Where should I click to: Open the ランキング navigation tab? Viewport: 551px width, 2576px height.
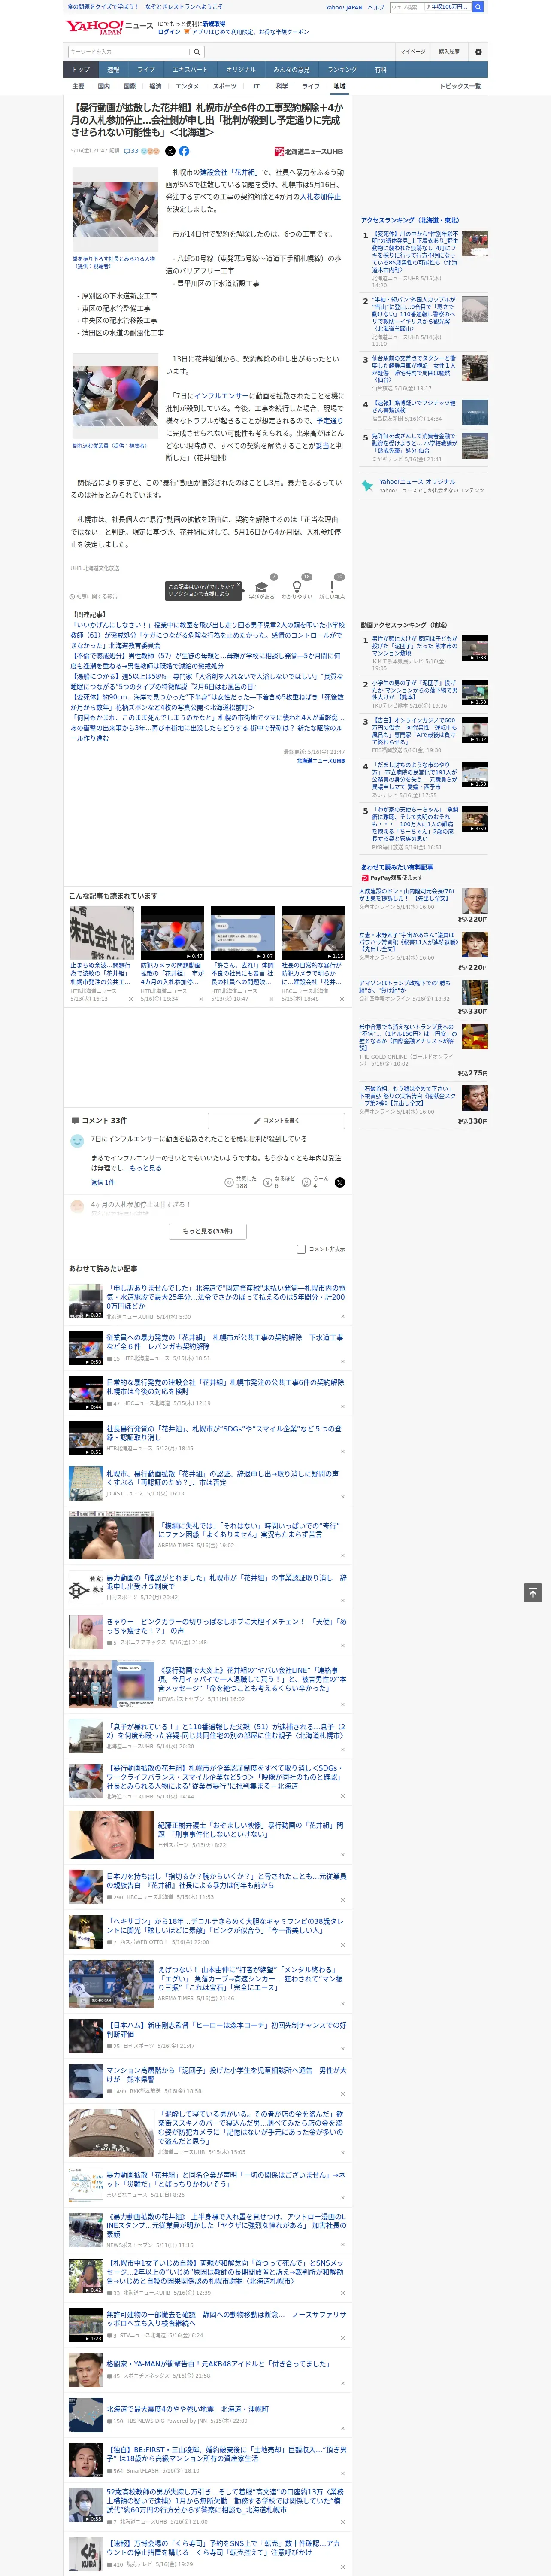(342, 70)
